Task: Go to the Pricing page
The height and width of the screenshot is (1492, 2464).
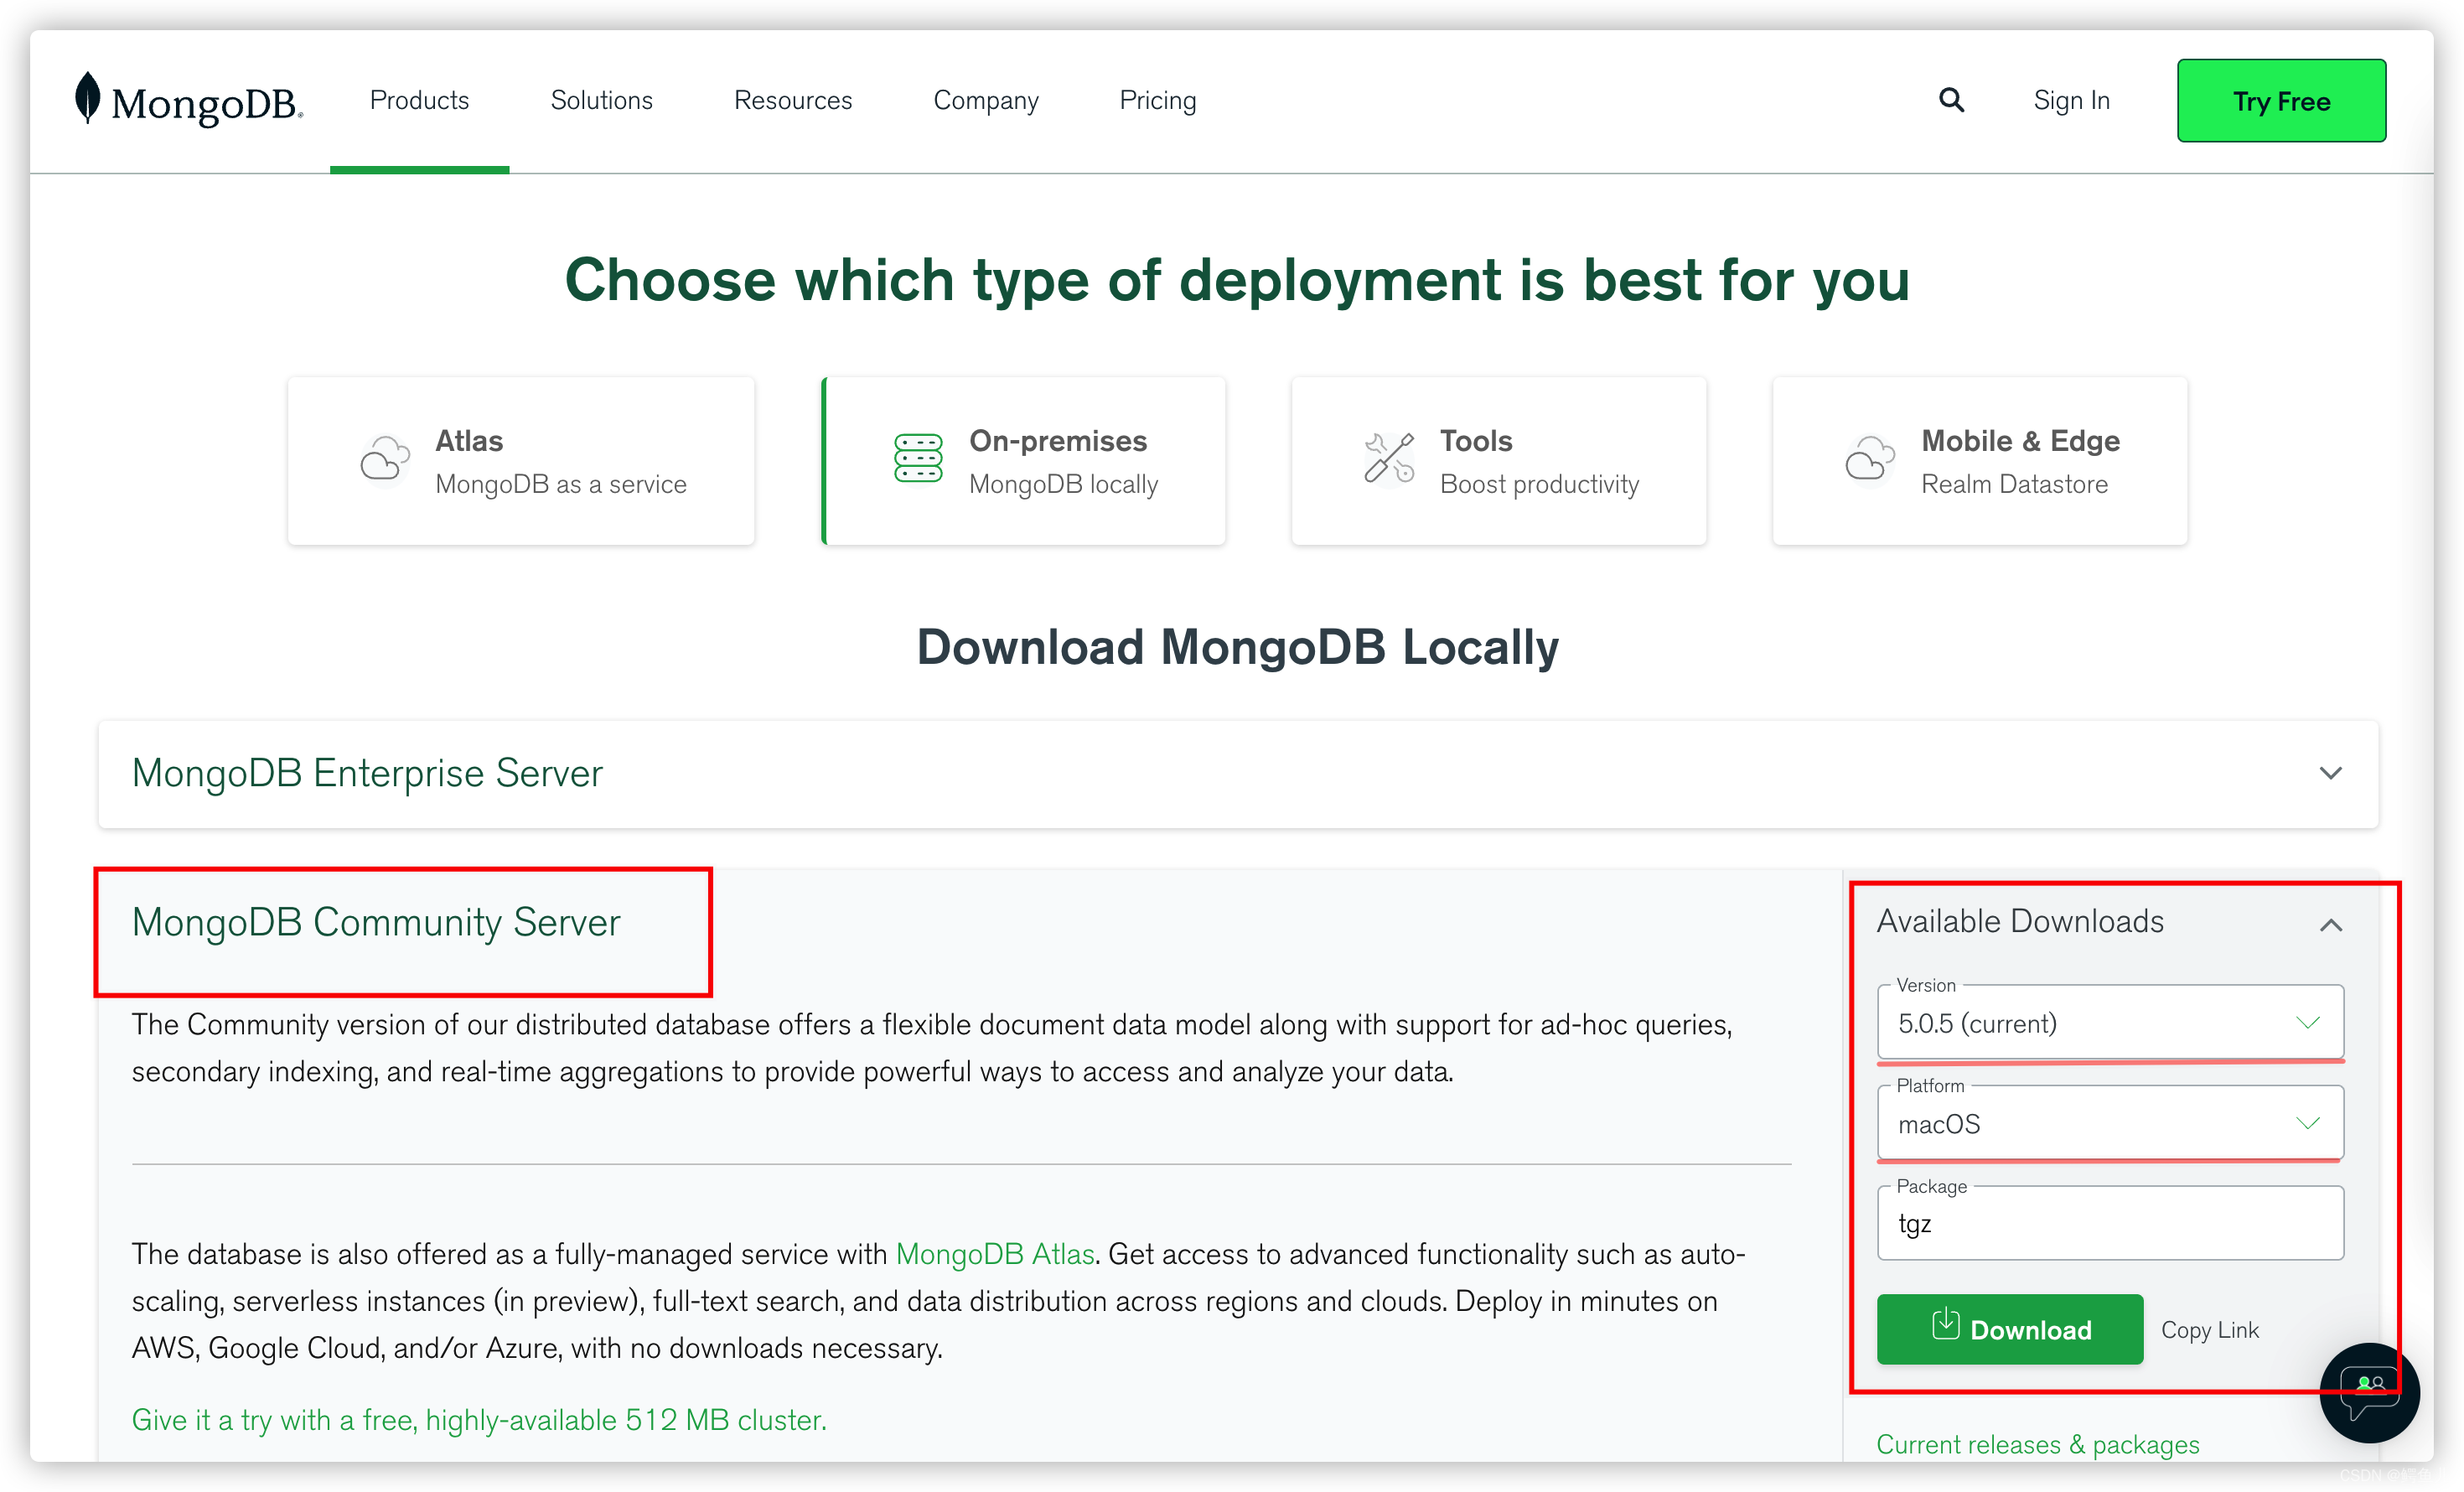Action: click(x=1158, y=100)
